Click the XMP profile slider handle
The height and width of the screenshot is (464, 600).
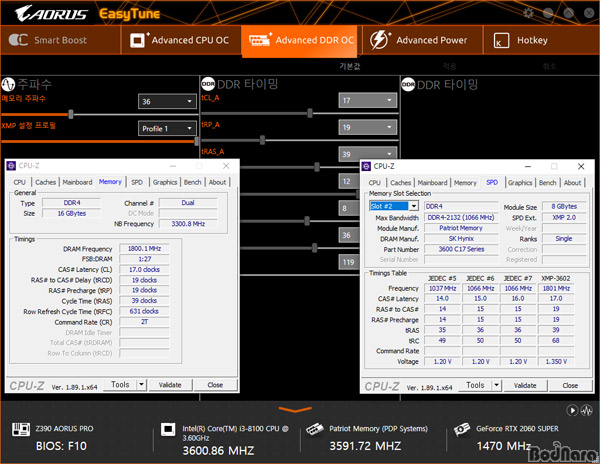pos(197,141)
